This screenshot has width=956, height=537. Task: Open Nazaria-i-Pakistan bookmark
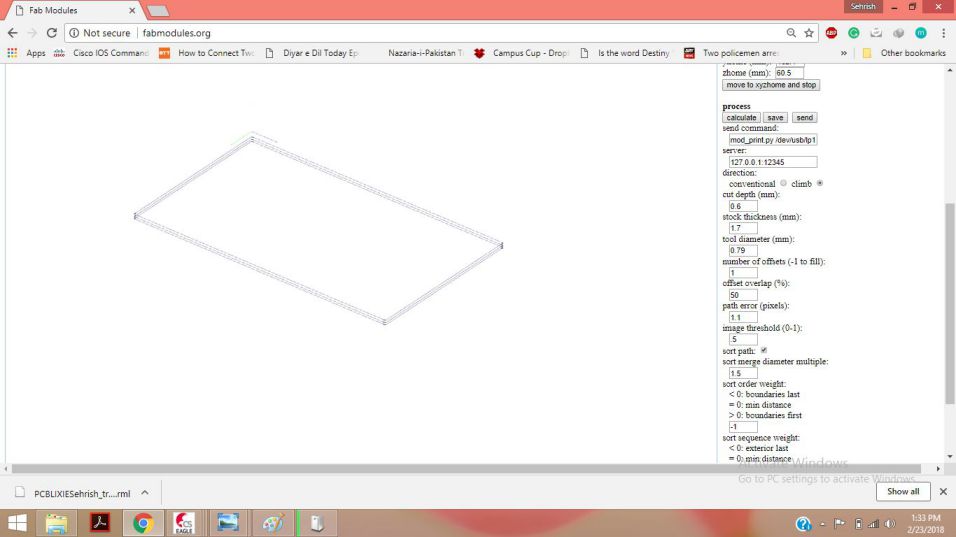[425, 53]
